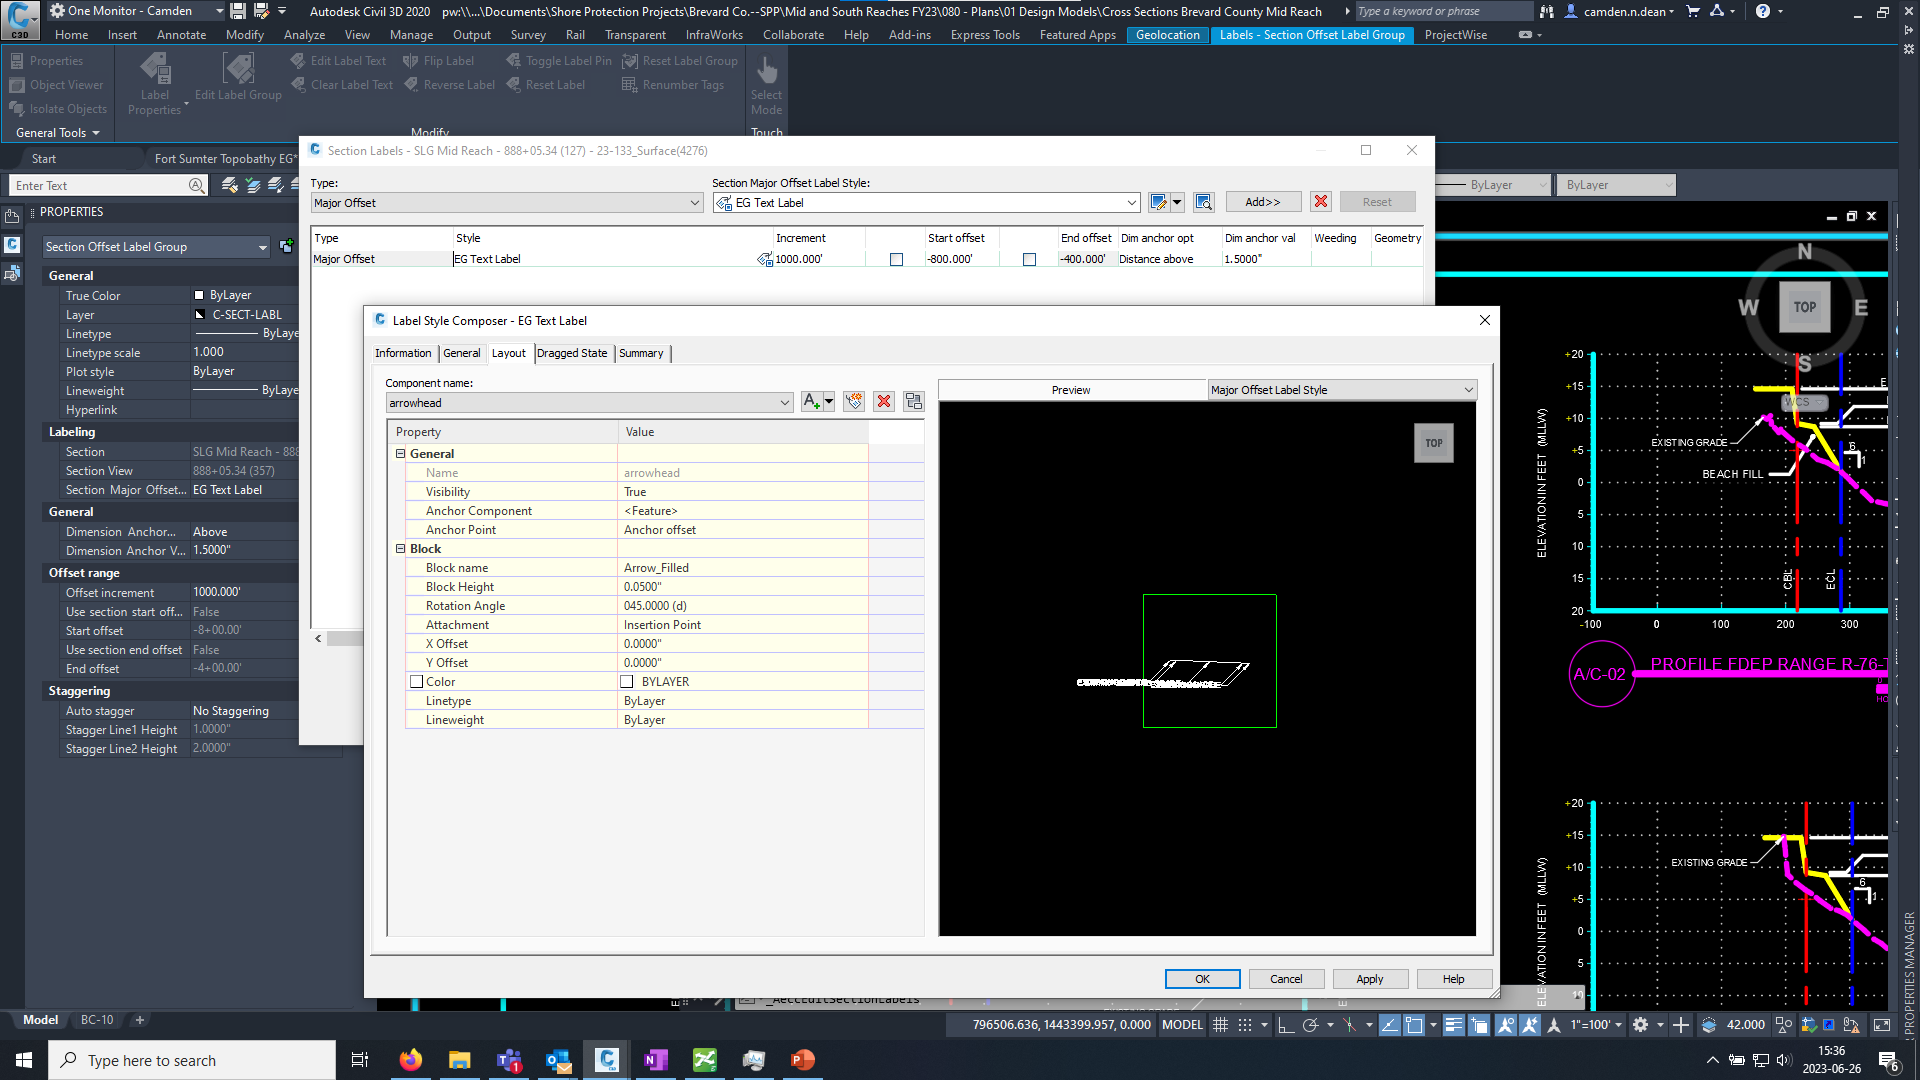Click the Add>> button

tap(1262, 201)
